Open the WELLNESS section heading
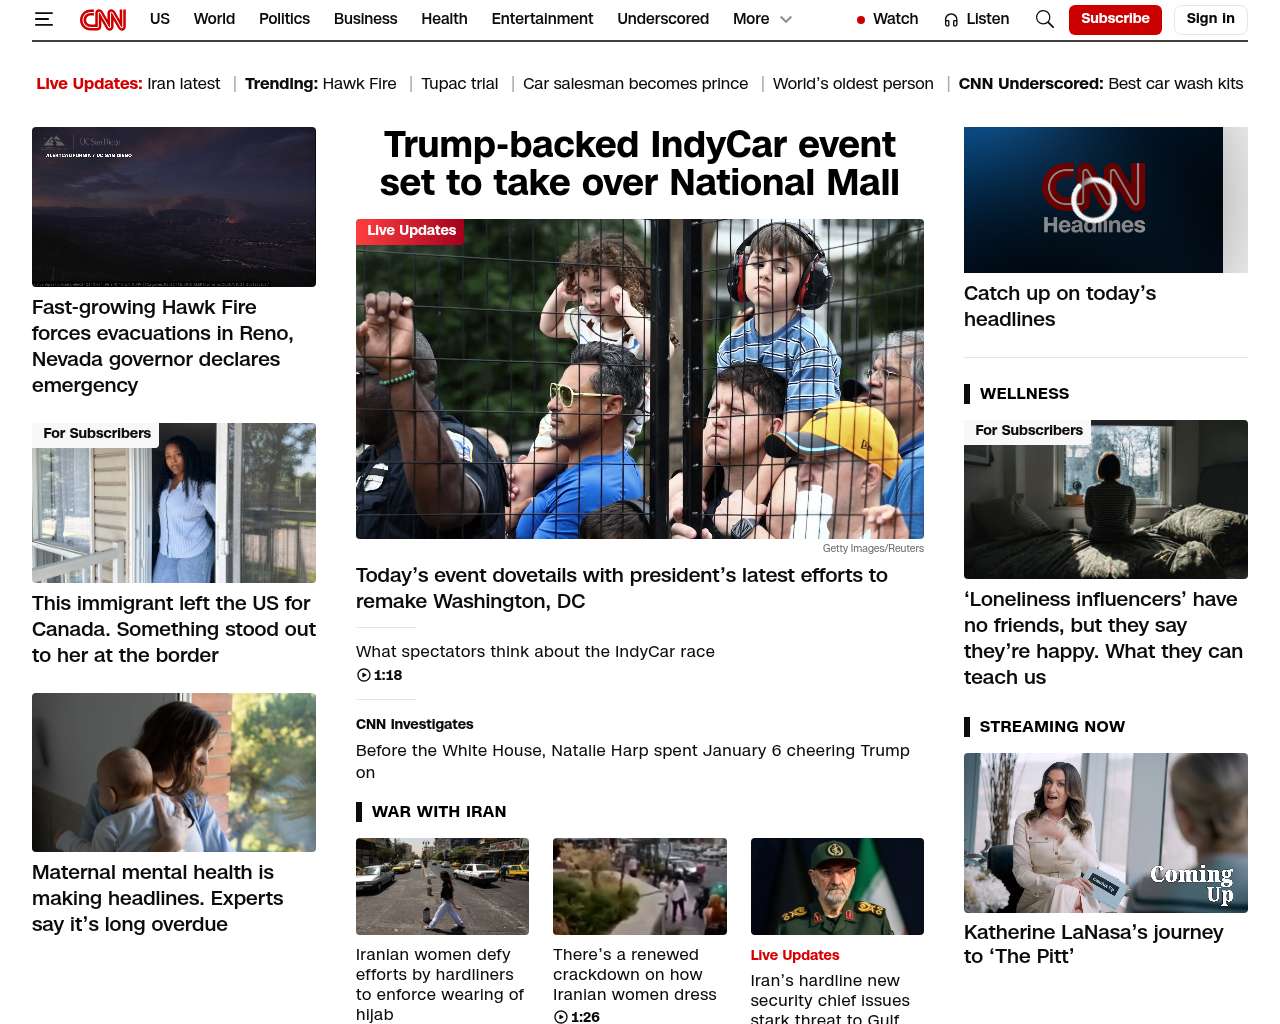This screenshot has width=1280, height=1024. tap(1024, 394)
